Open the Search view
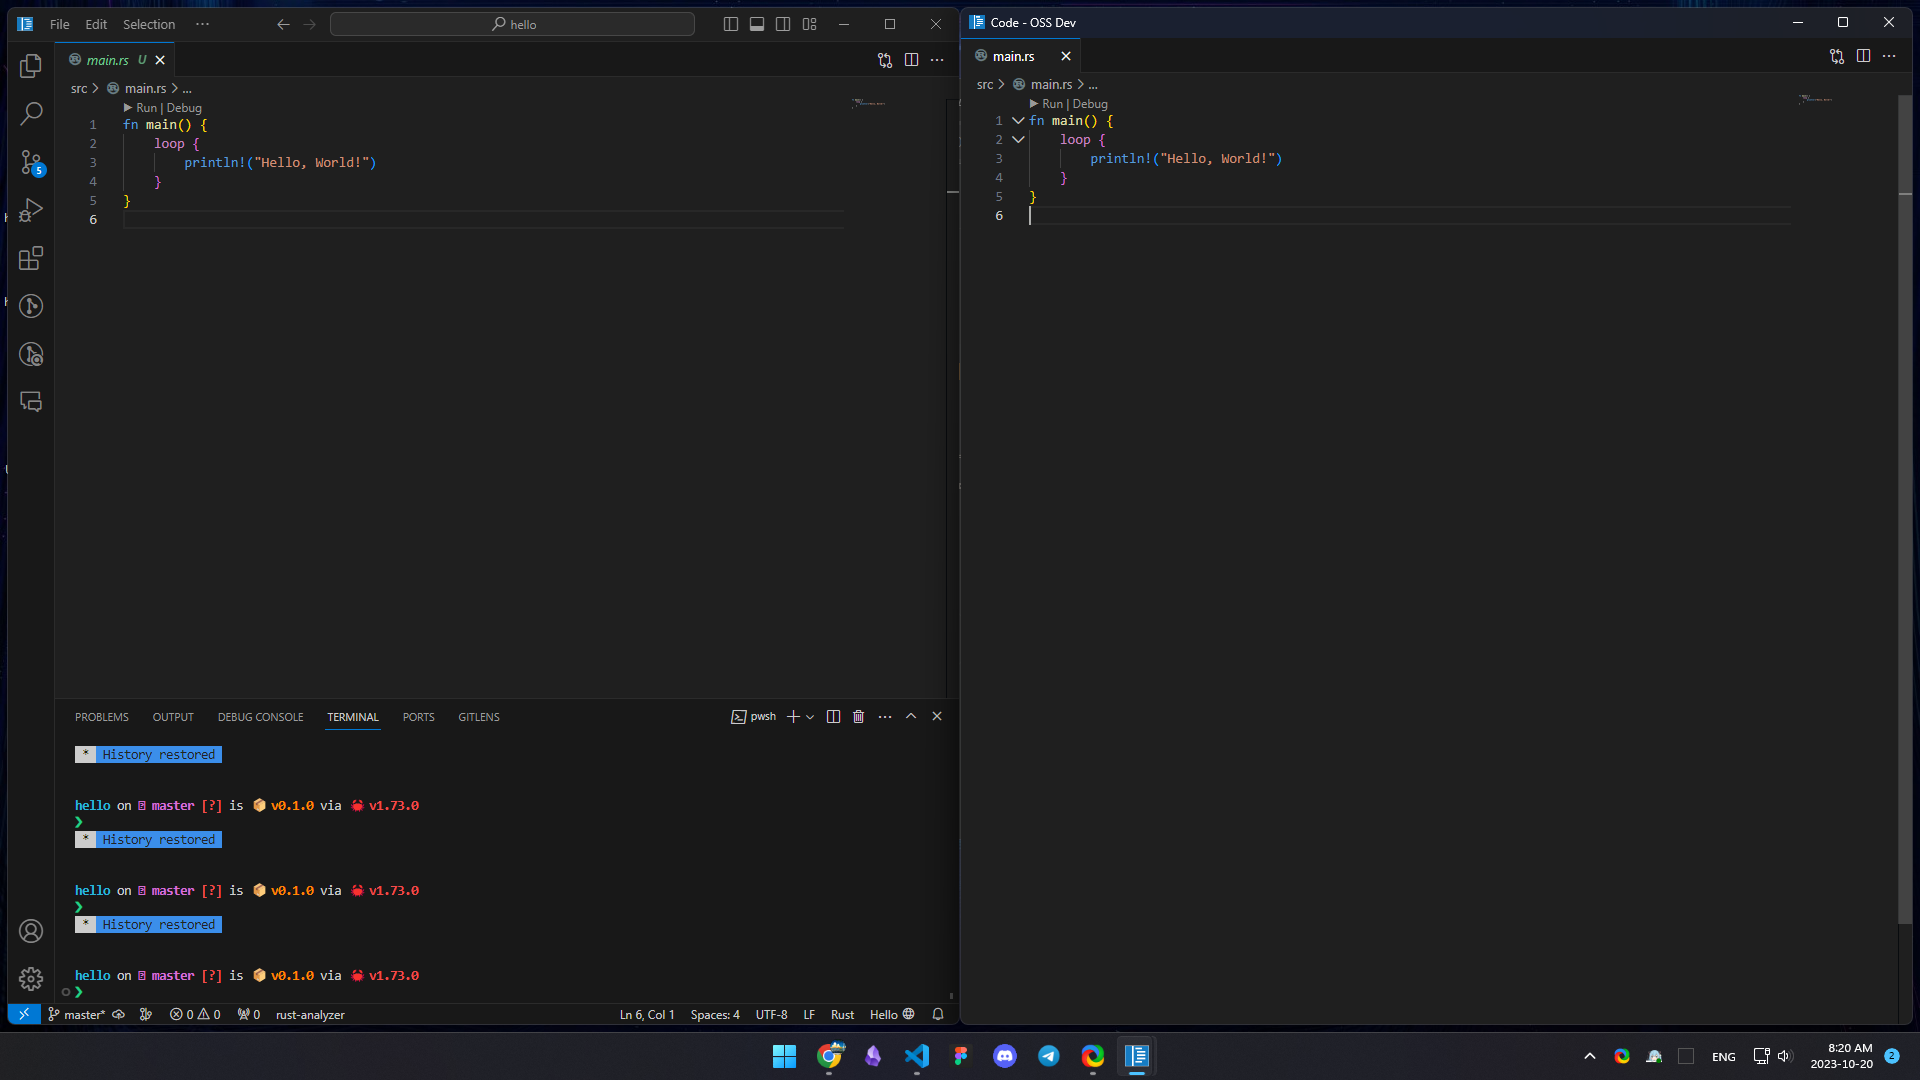Image resolution: width=1920 pixels, height=1080 pixels. [x=31, y=114]
